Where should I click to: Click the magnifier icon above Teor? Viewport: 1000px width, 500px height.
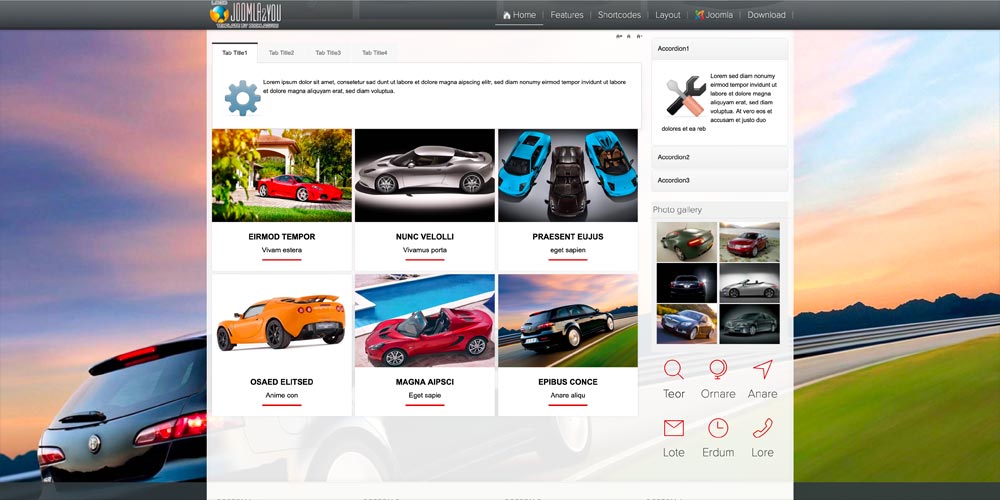674,370
